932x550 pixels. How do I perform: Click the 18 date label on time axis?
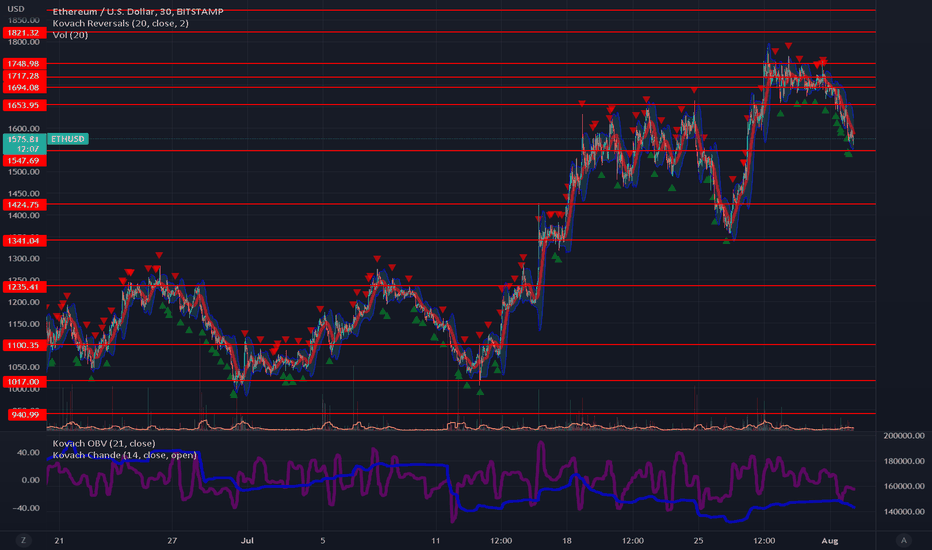[566, 540]
